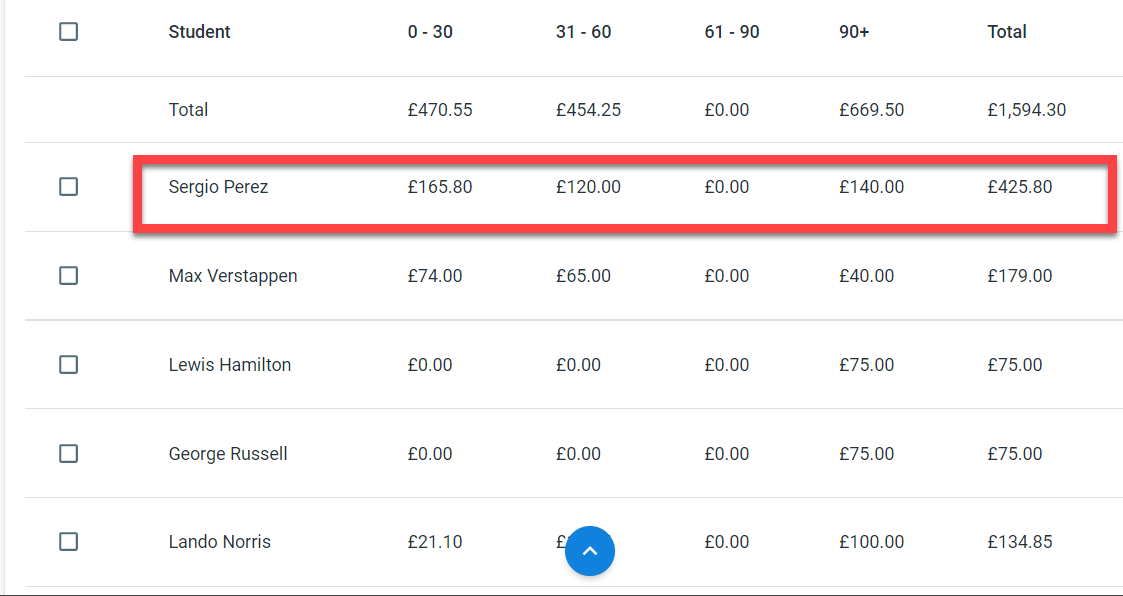Click the 61 - 90 column header
The height and width of the screenshot is (596, 1123).
731,32
